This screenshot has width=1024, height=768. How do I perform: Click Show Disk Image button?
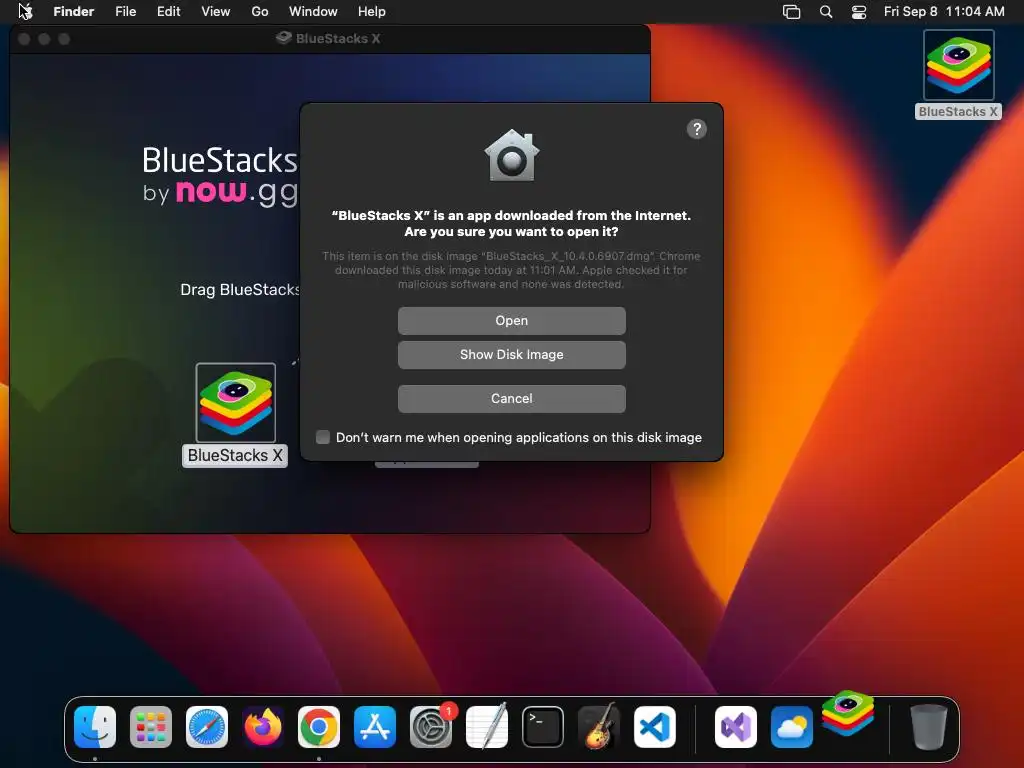[511, 355]
